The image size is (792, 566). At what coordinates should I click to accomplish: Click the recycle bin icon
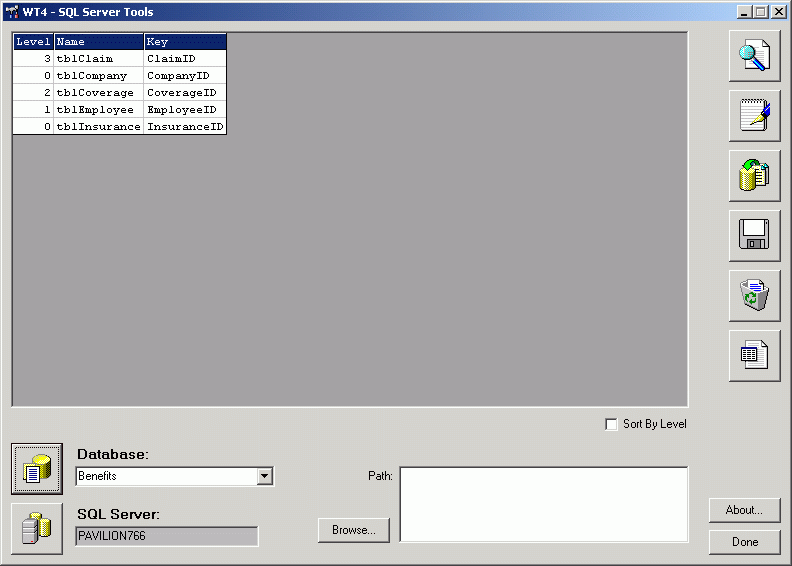pyautogui.click(x=754, y=296)
